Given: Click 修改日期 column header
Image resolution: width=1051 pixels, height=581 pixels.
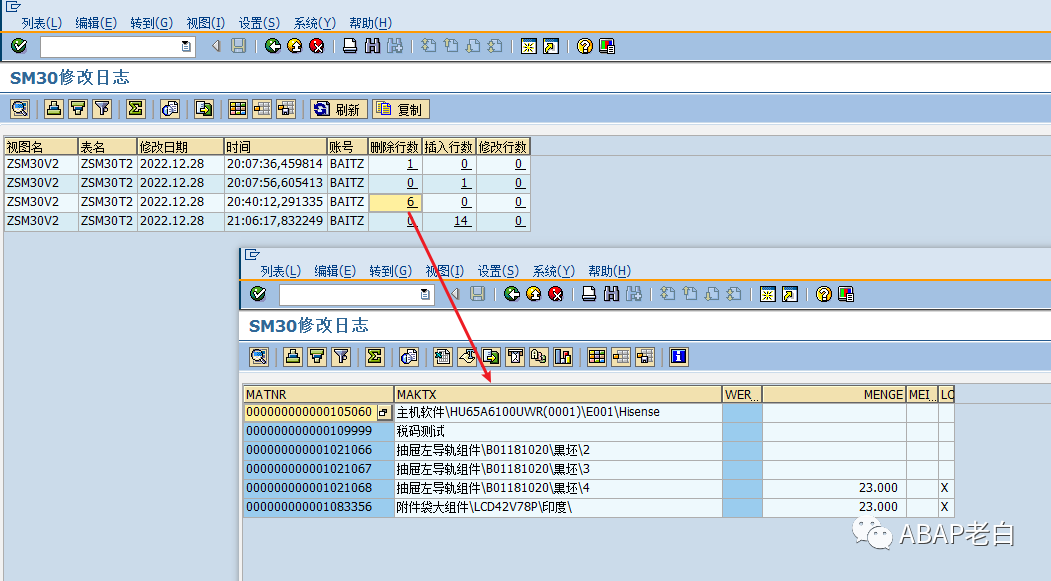Looking at the screenshot, I should 180,146.
